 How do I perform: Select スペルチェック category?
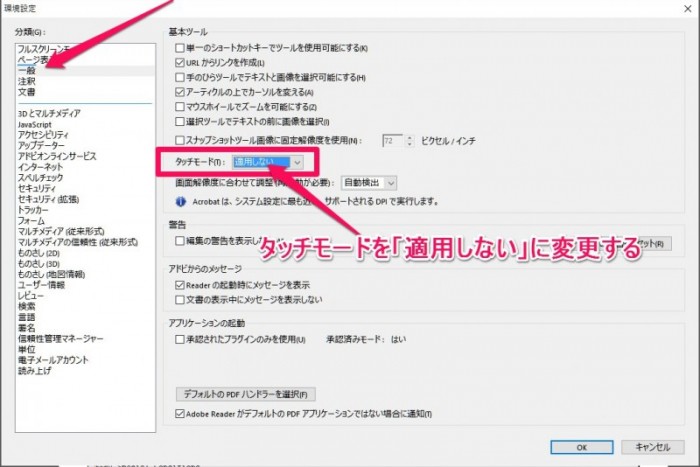tap(41, 178)
